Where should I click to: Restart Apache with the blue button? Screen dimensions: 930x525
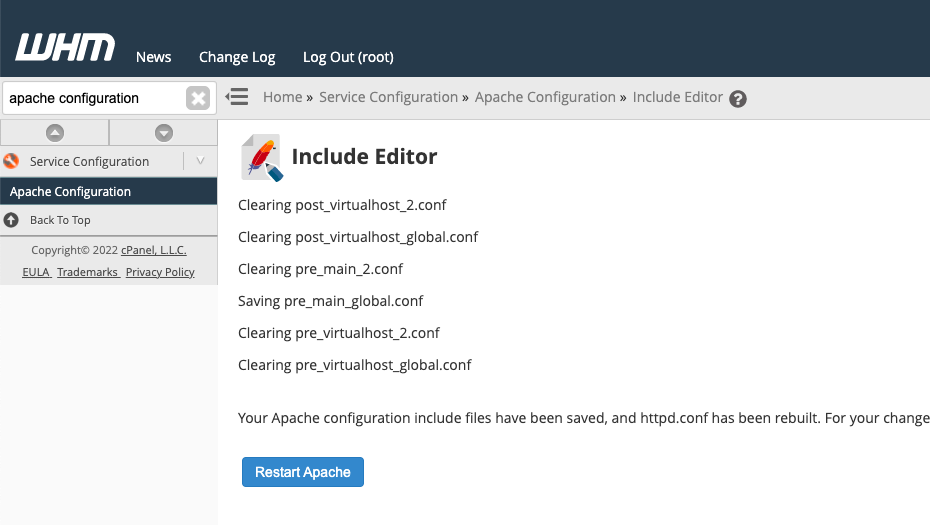point(302,472)
